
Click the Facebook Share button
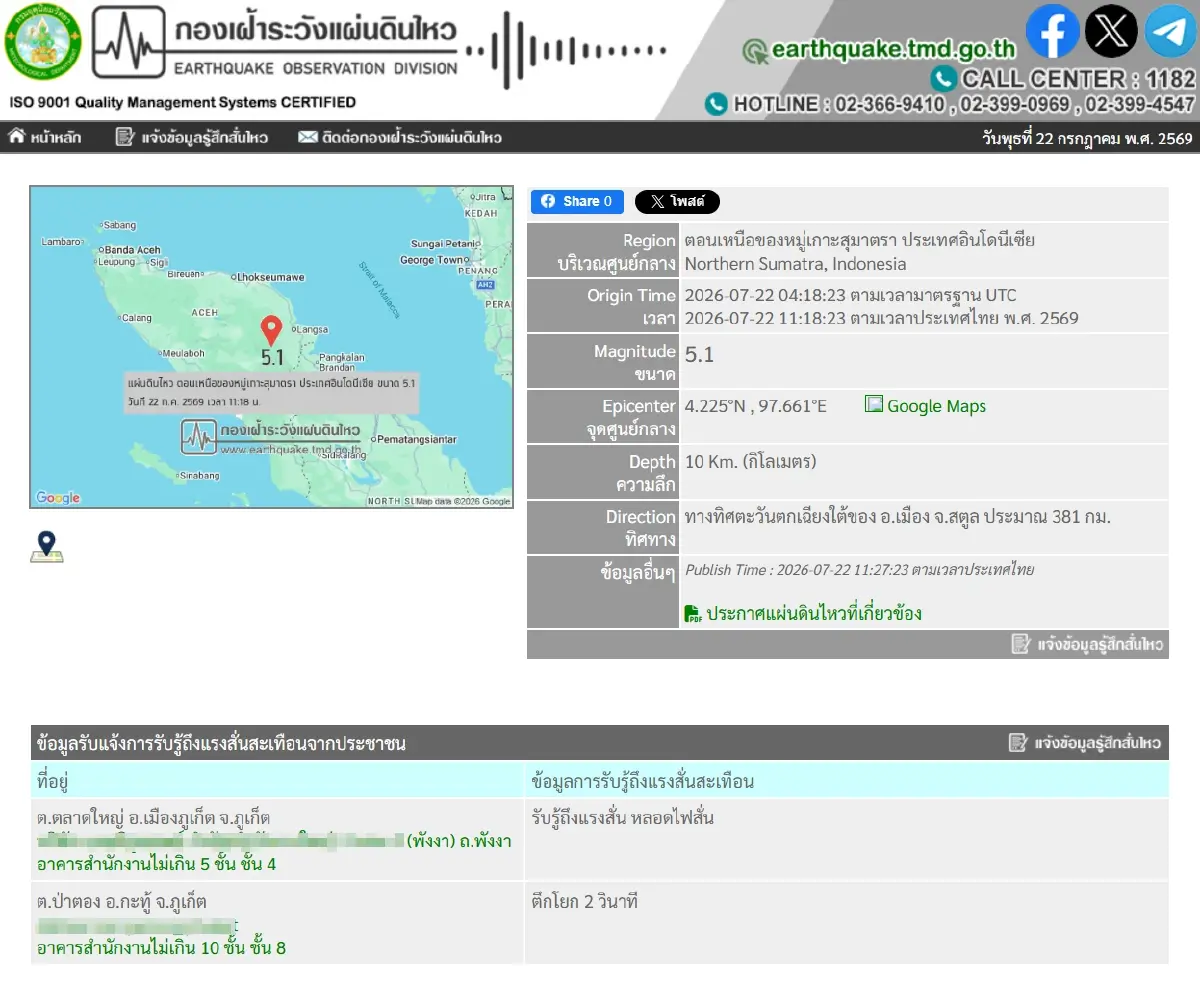(x=577, y=201)
